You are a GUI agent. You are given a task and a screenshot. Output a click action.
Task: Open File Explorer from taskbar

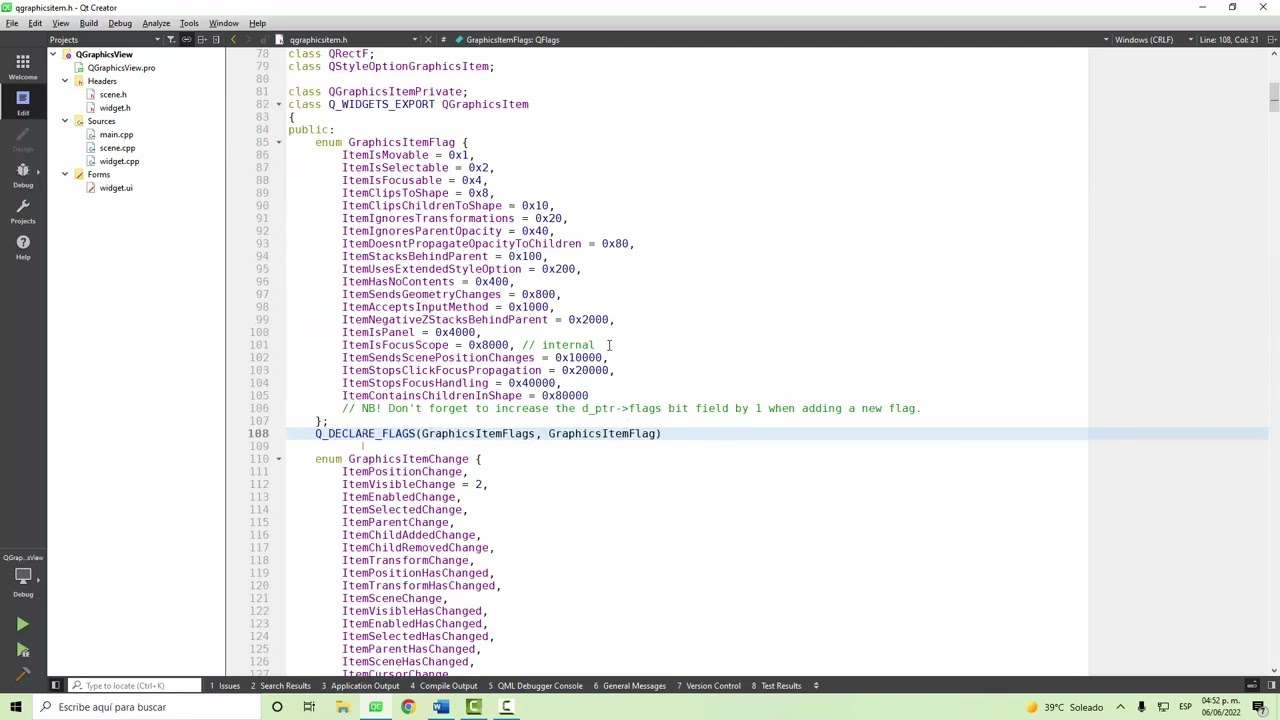[342, 707]
